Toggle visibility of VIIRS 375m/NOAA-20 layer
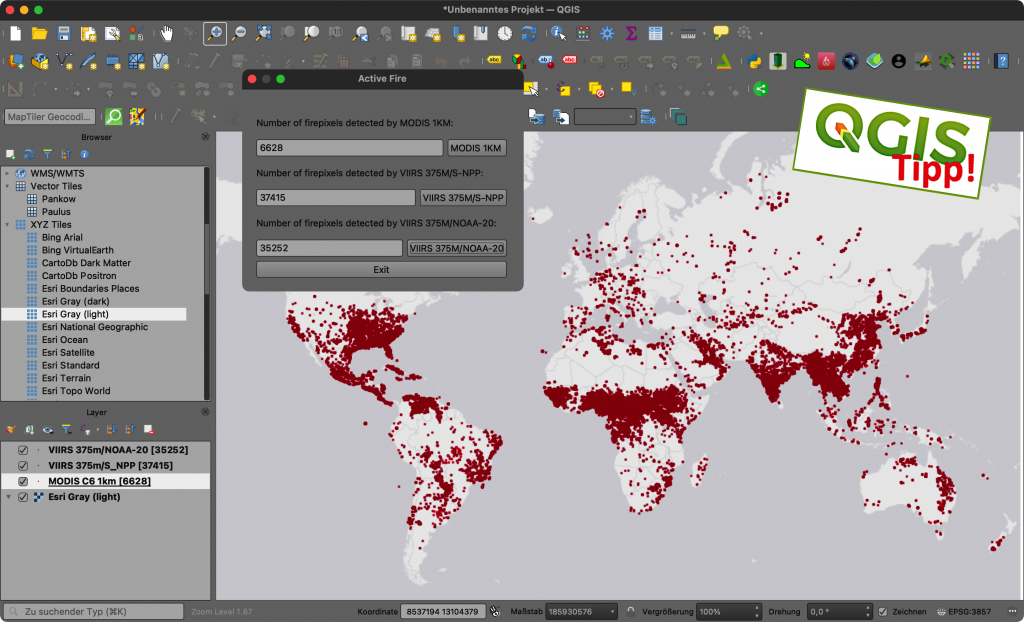 click(23, 450)
